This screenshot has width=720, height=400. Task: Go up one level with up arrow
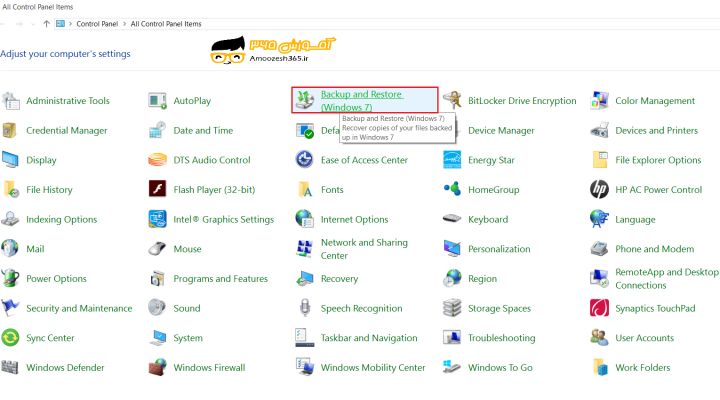click(x=46, y=24)
